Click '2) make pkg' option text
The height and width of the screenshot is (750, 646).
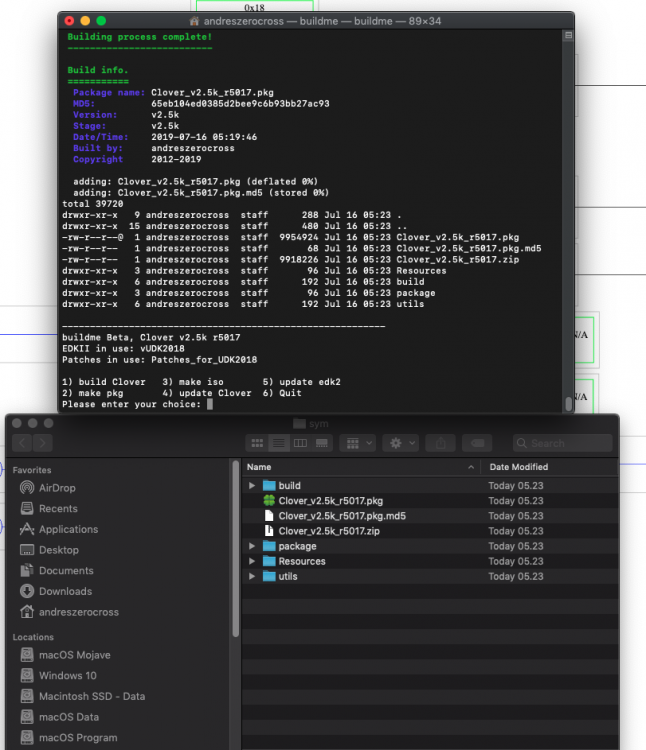tap(93, 393)
